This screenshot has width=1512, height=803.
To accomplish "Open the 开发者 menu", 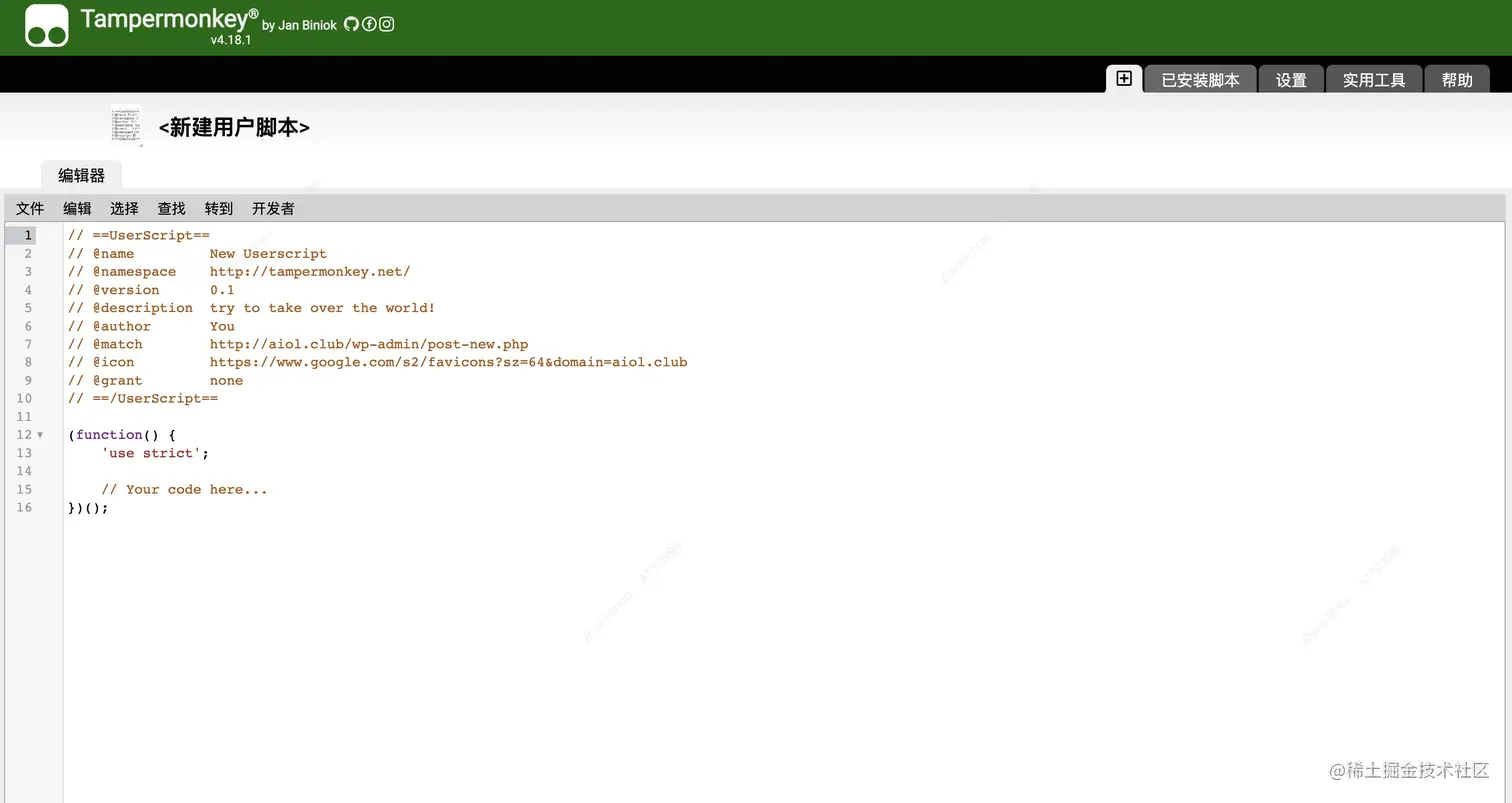I will pos(273,208).
